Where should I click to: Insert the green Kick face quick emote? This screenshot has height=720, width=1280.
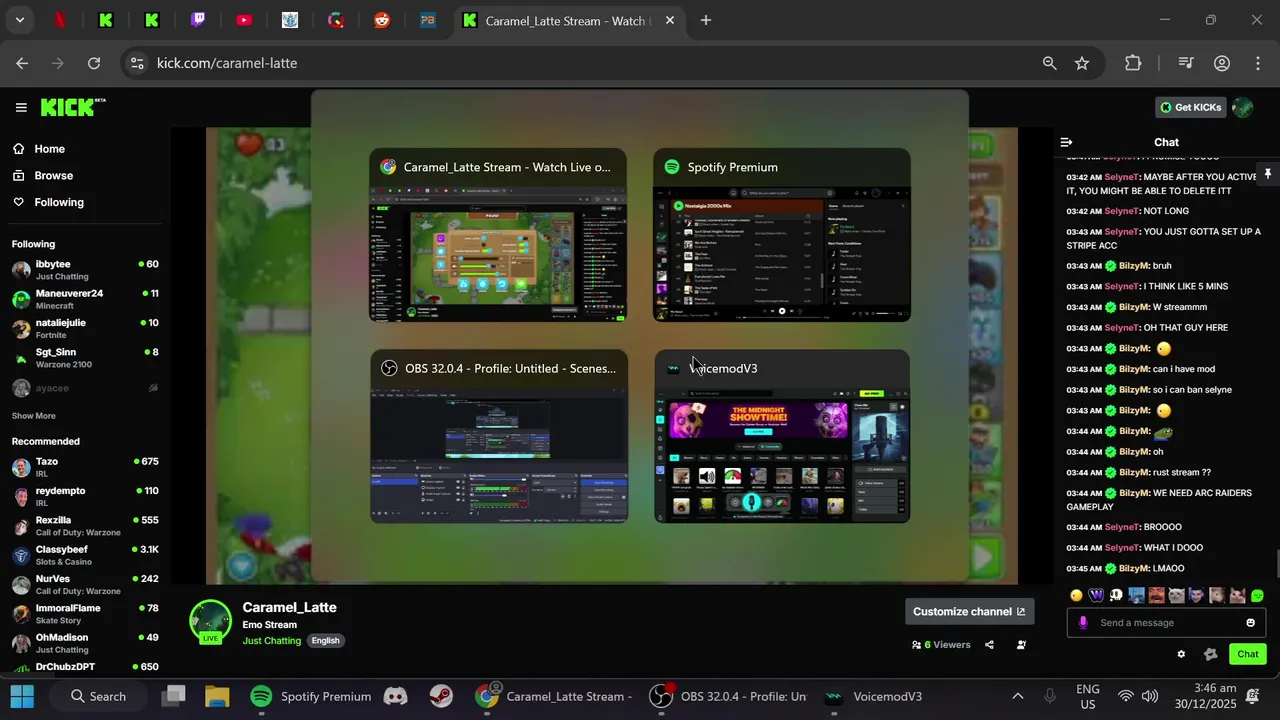pyautogui.click(x=1257, y=595)
